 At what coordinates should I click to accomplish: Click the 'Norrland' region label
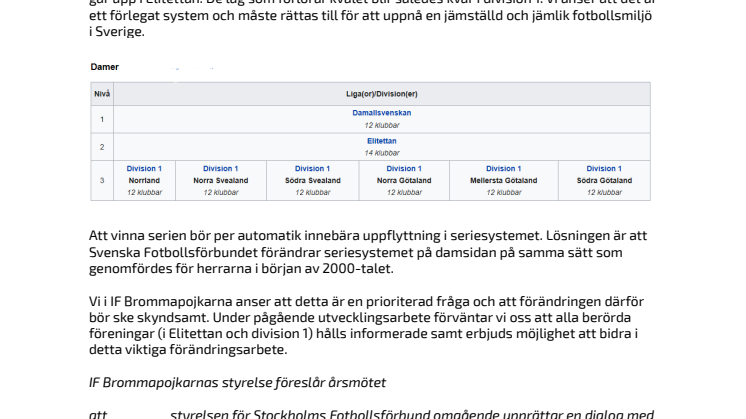pos(144,180)
